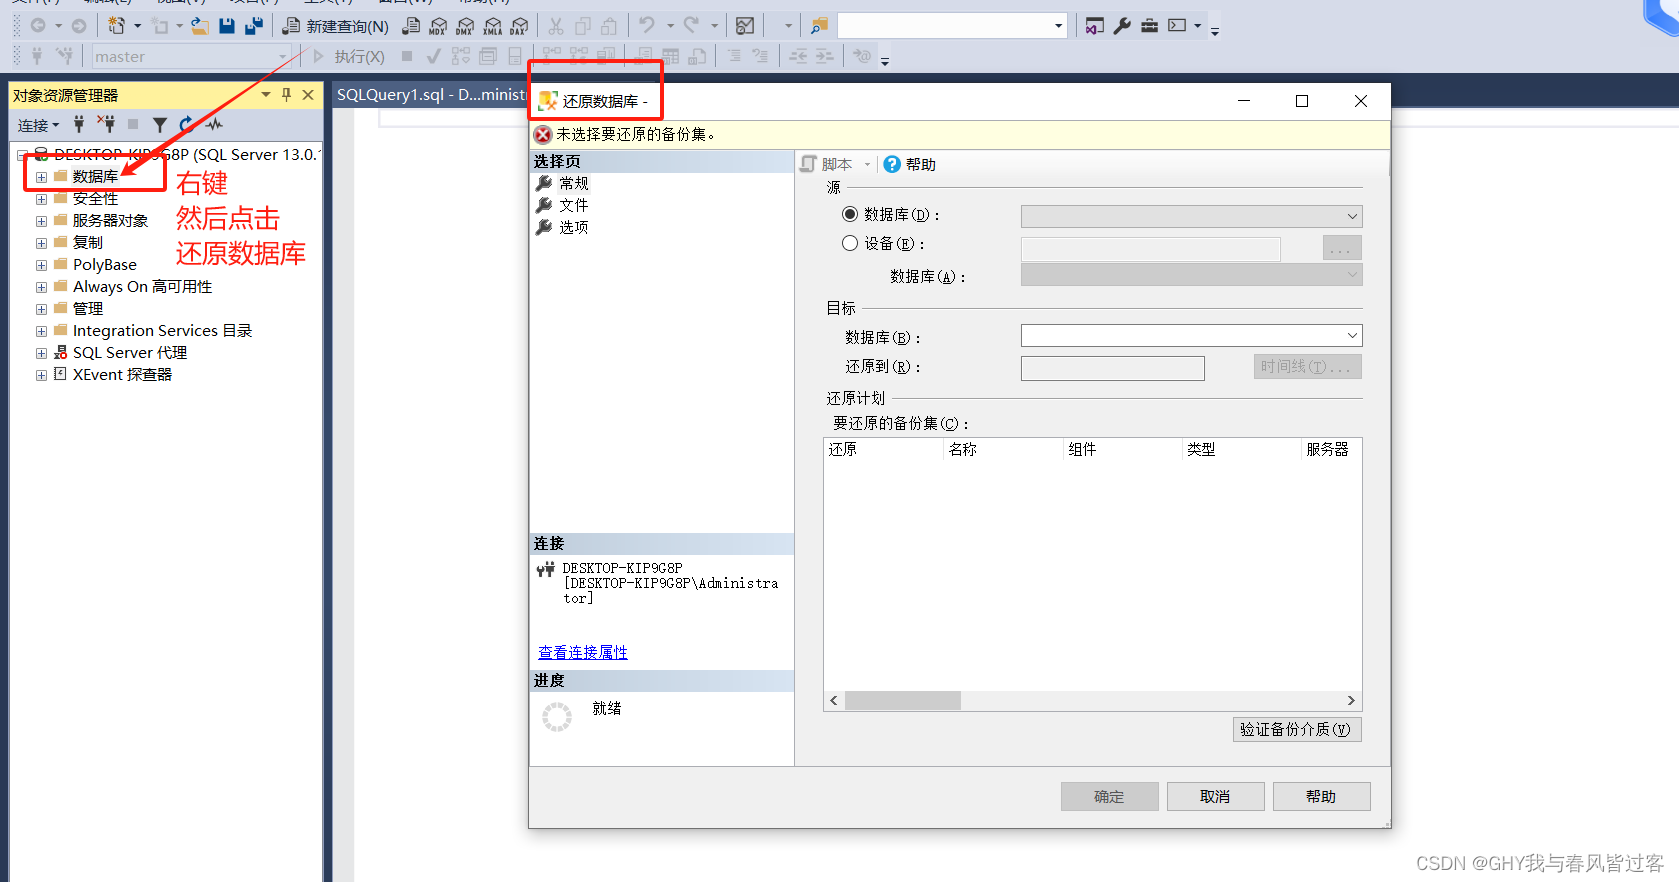Pin the Object Explorer panel
1679x882 pixels.
(286, 95)
